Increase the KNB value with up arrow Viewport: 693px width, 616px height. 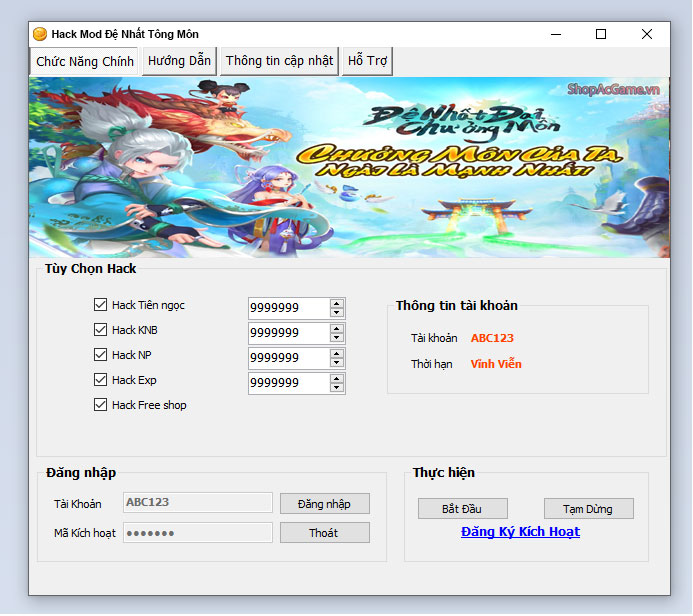coord(337,329)
